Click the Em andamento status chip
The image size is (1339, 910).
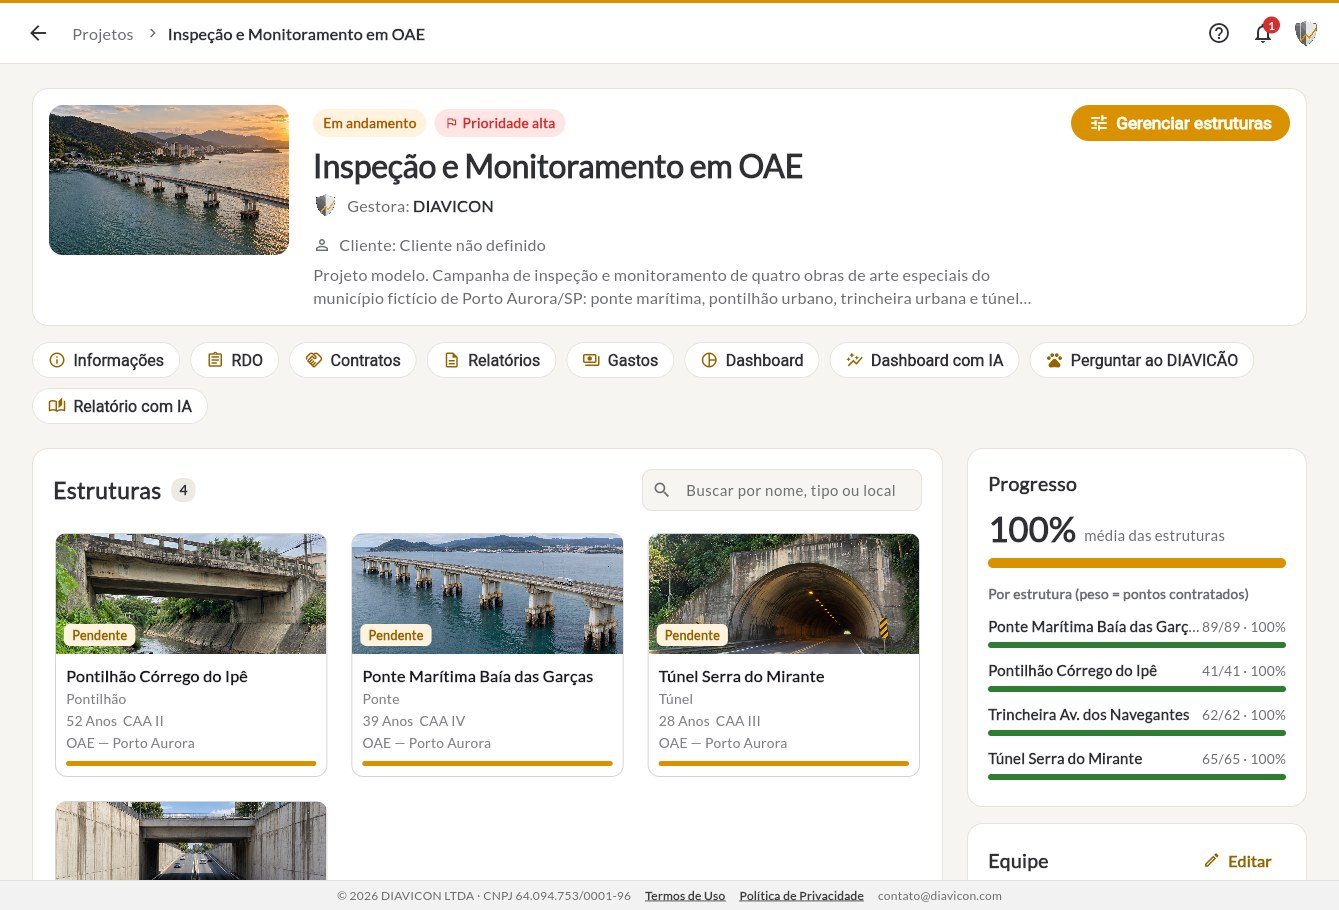pyautogui.click(x=369, y=123)
